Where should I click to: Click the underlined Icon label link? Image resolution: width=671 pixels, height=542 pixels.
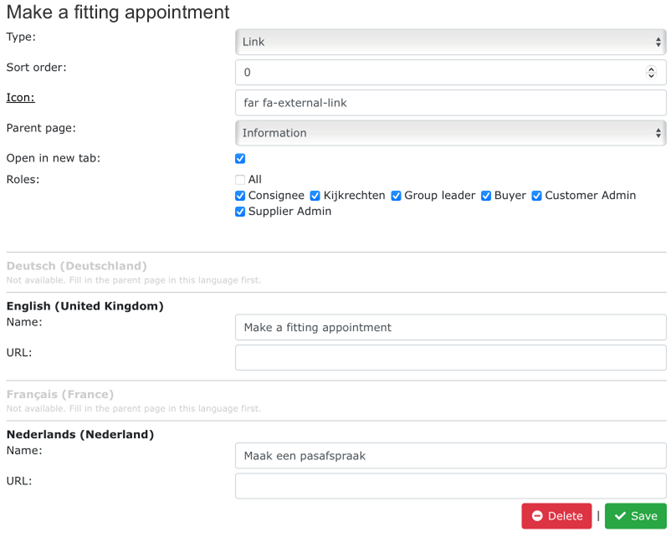(20, 98)
